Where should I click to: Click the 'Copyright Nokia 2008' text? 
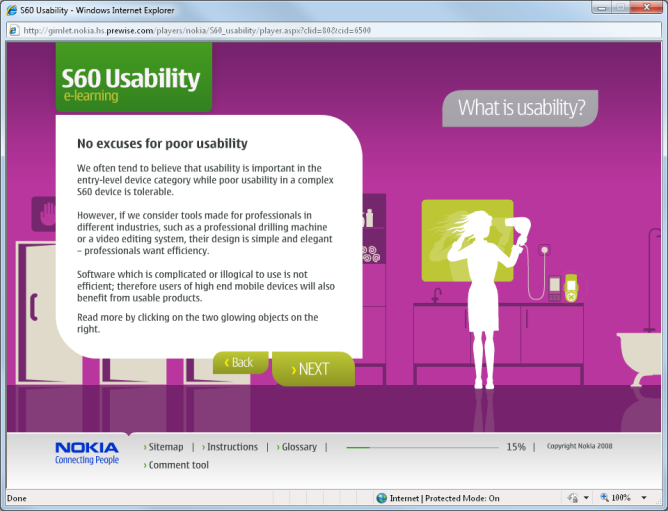(x=579, y=446)
